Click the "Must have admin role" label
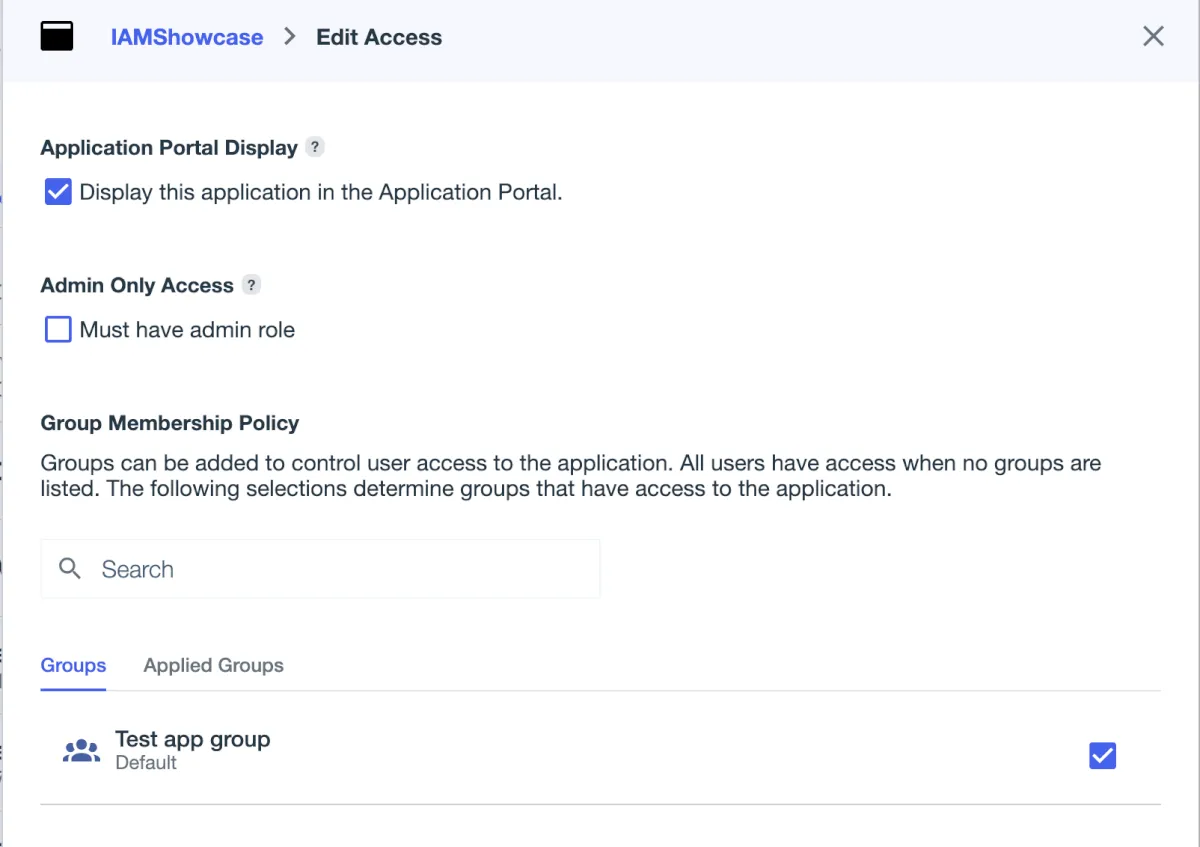 187,330
